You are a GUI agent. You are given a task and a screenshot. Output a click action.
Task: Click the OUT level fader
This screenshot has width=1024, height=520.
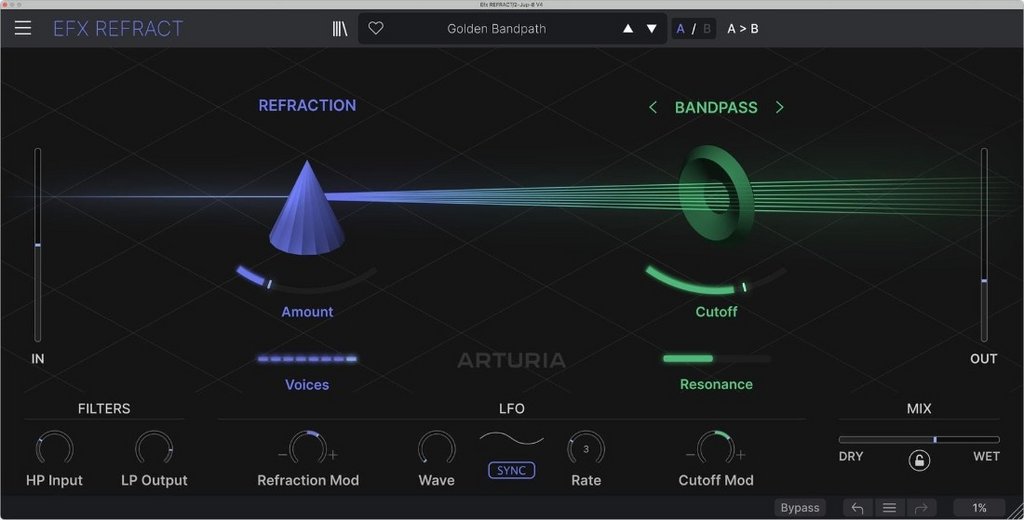[x=984, y=245]
